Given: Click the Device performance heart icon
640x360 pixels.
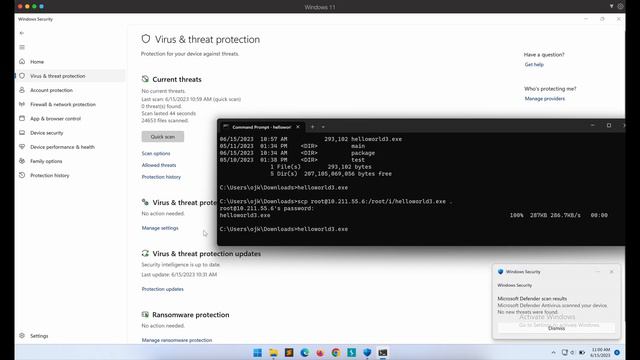Looking at the screenshot, I should click(22, 147).
